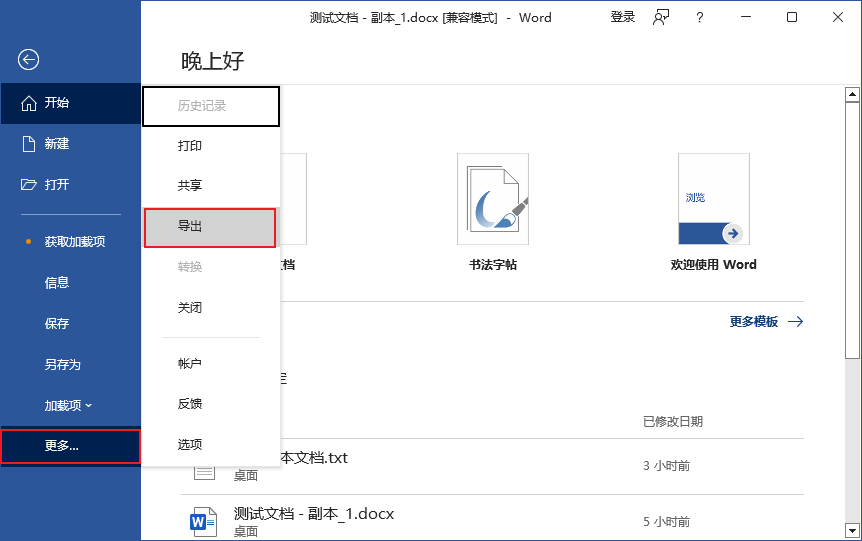862x541 pixels.
Task: Click the home icon beside 开始
Action: pyautogui.click(x=29, y=103)
